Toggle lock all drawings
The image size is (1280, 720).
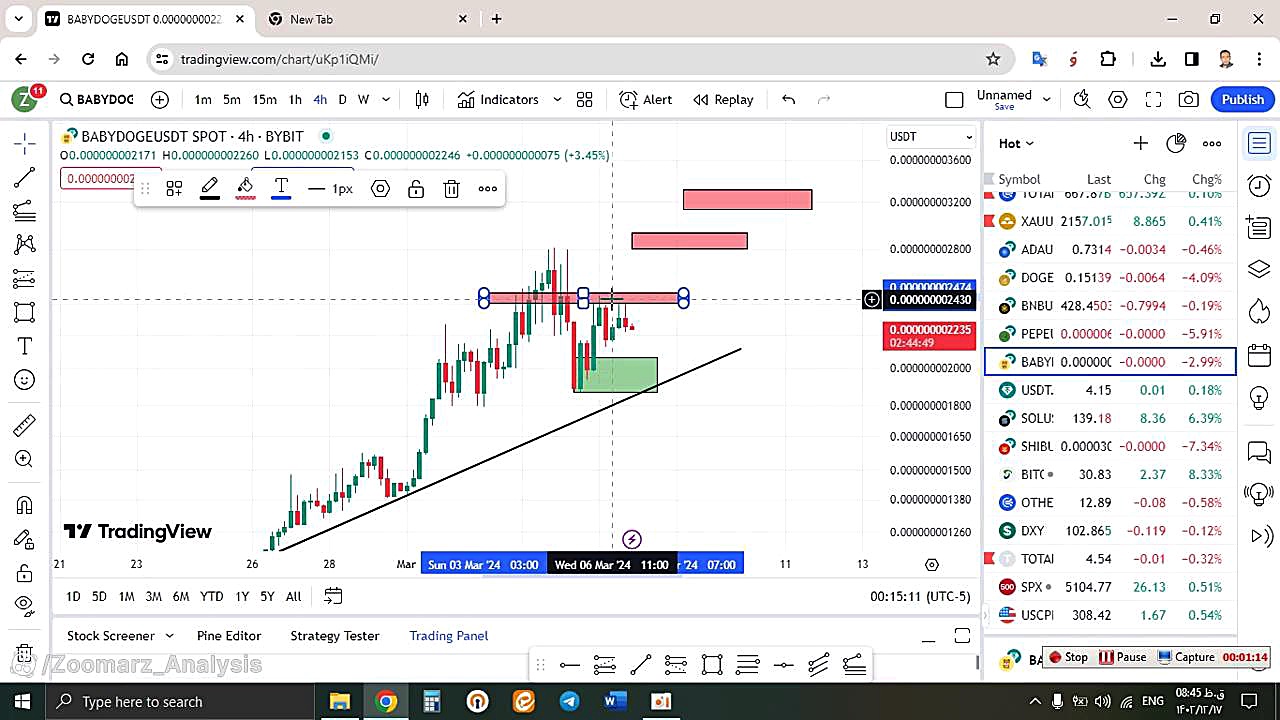point(25,573)
